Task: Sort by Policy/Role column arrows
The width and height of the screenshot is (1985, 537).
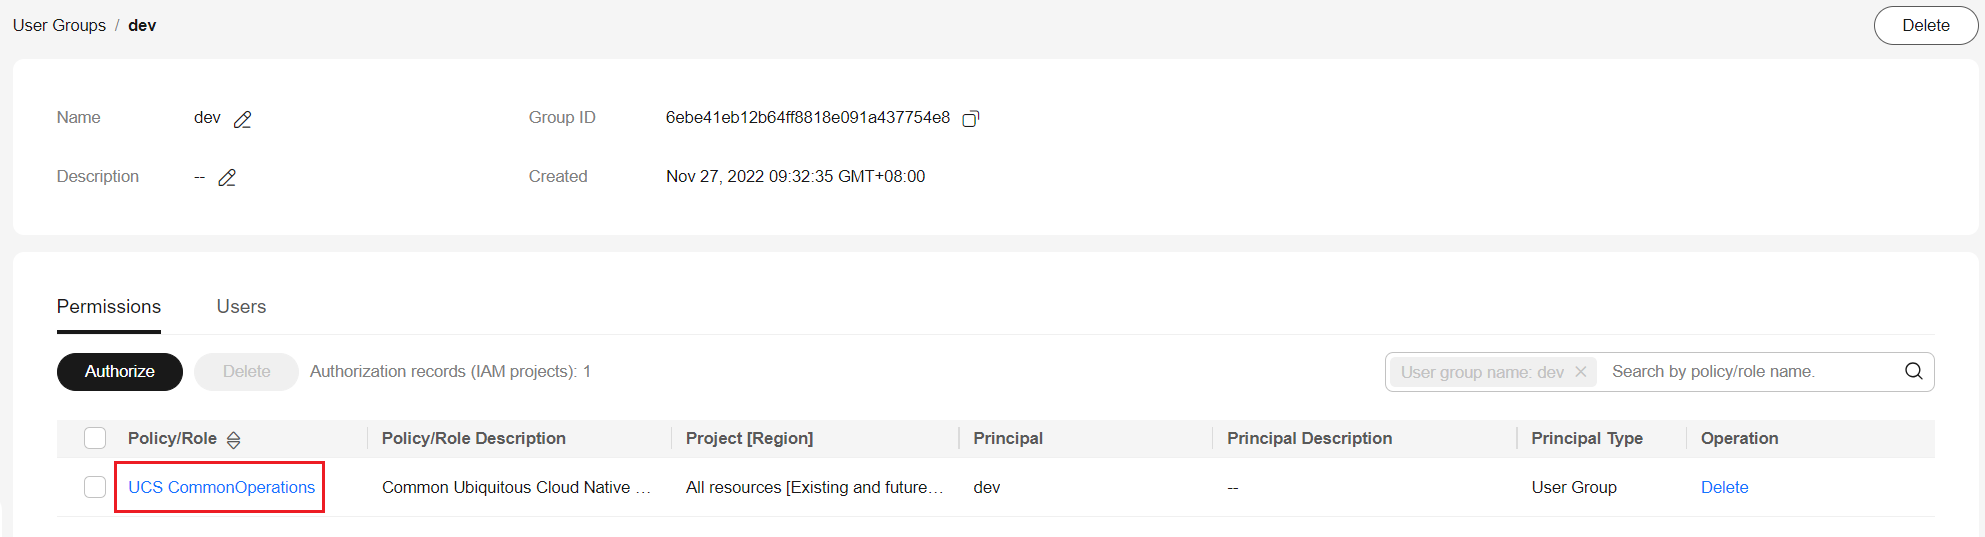Action: [x=233, y=440]
